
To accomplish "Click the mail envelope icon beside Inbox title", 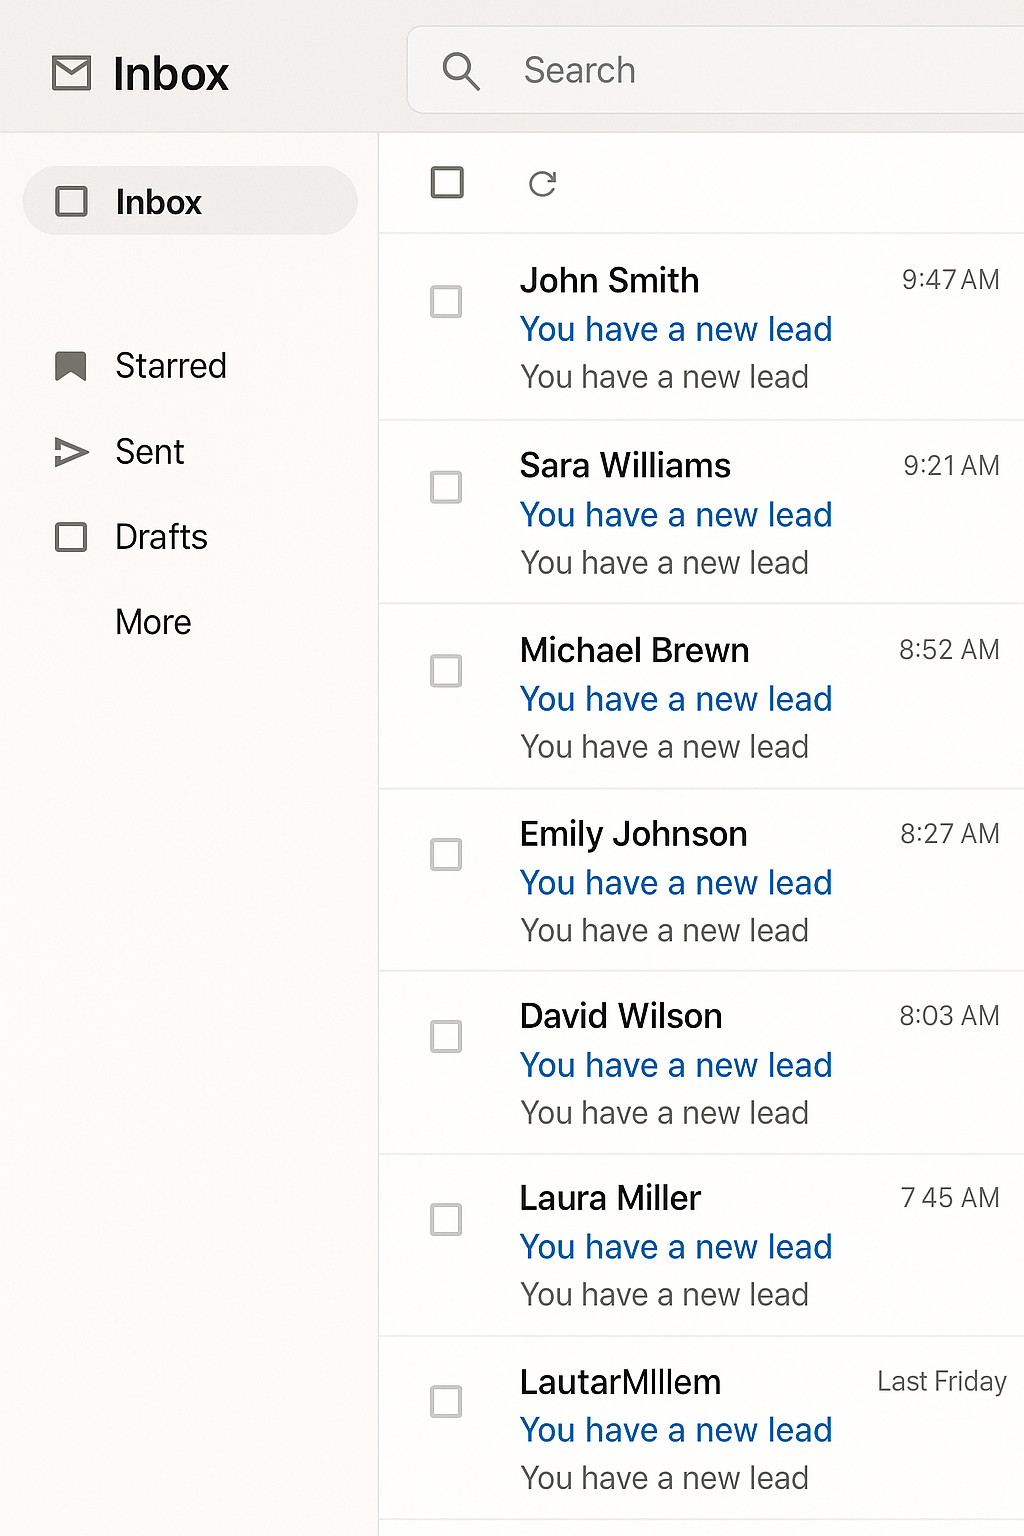I will point(71,73).
